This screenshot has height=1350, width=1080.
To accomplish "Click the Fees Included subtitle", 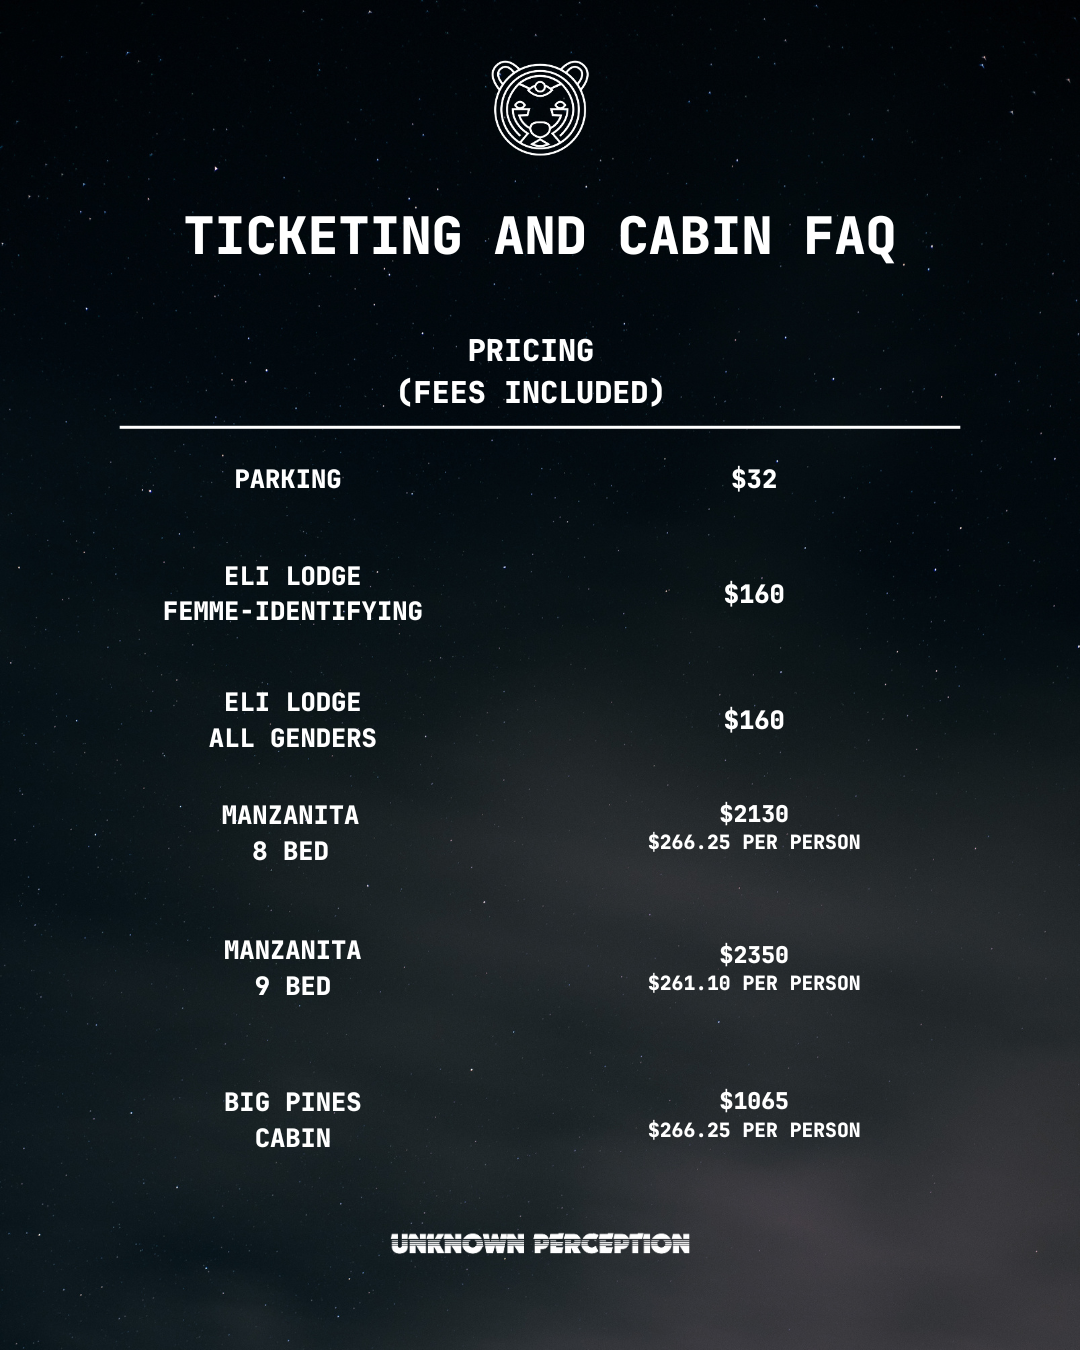I will 531,393.
